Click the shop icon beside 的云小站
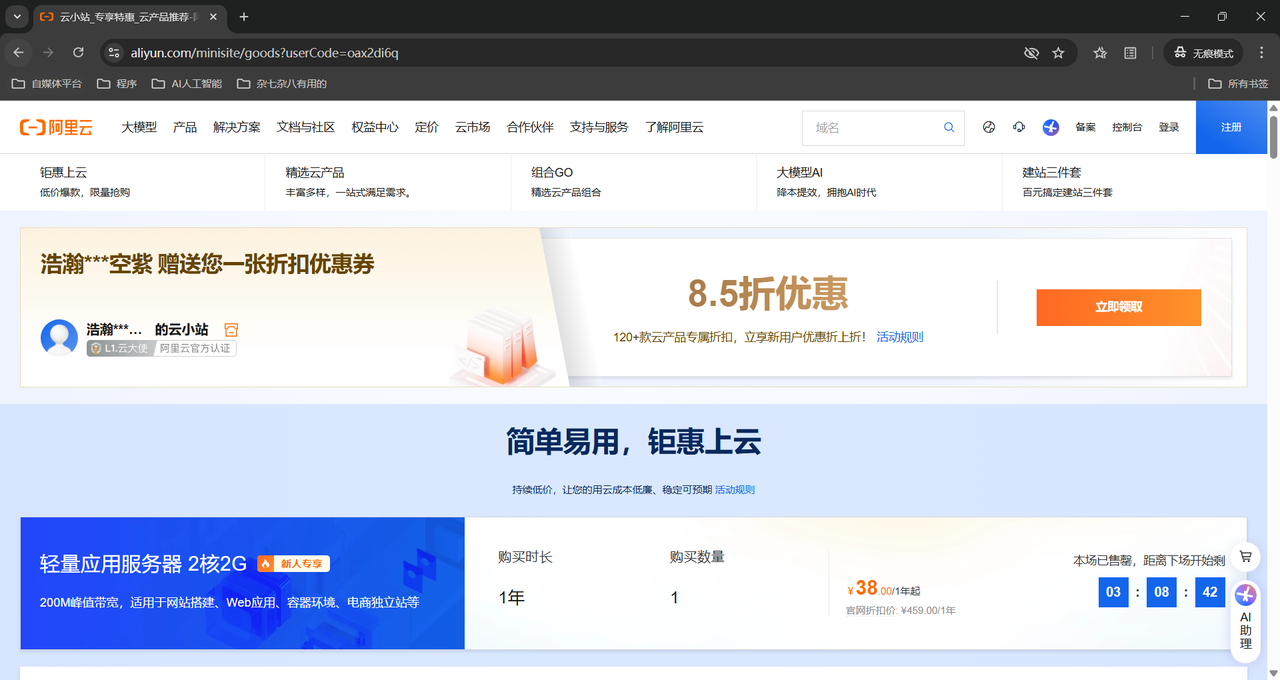The image size is (1280, 680). 231,329
